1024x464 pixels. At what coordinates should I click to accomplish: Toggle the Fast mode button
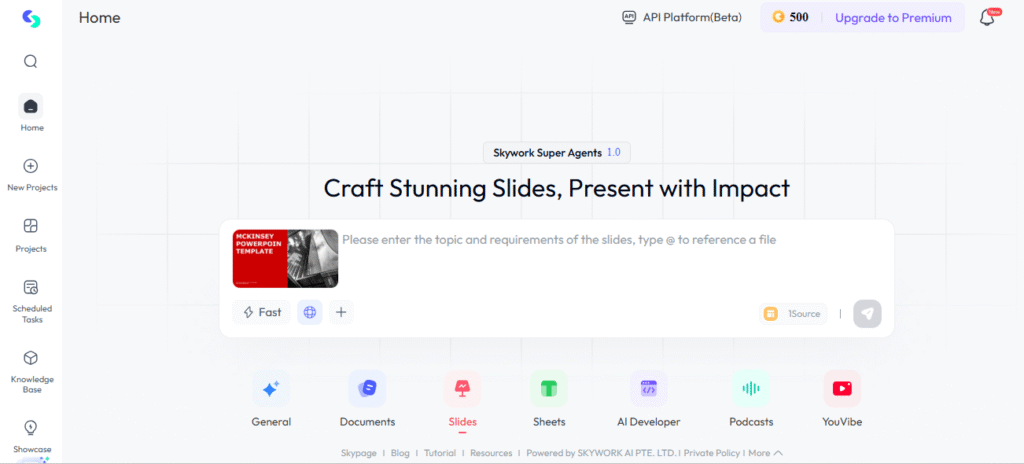point(262,312)
